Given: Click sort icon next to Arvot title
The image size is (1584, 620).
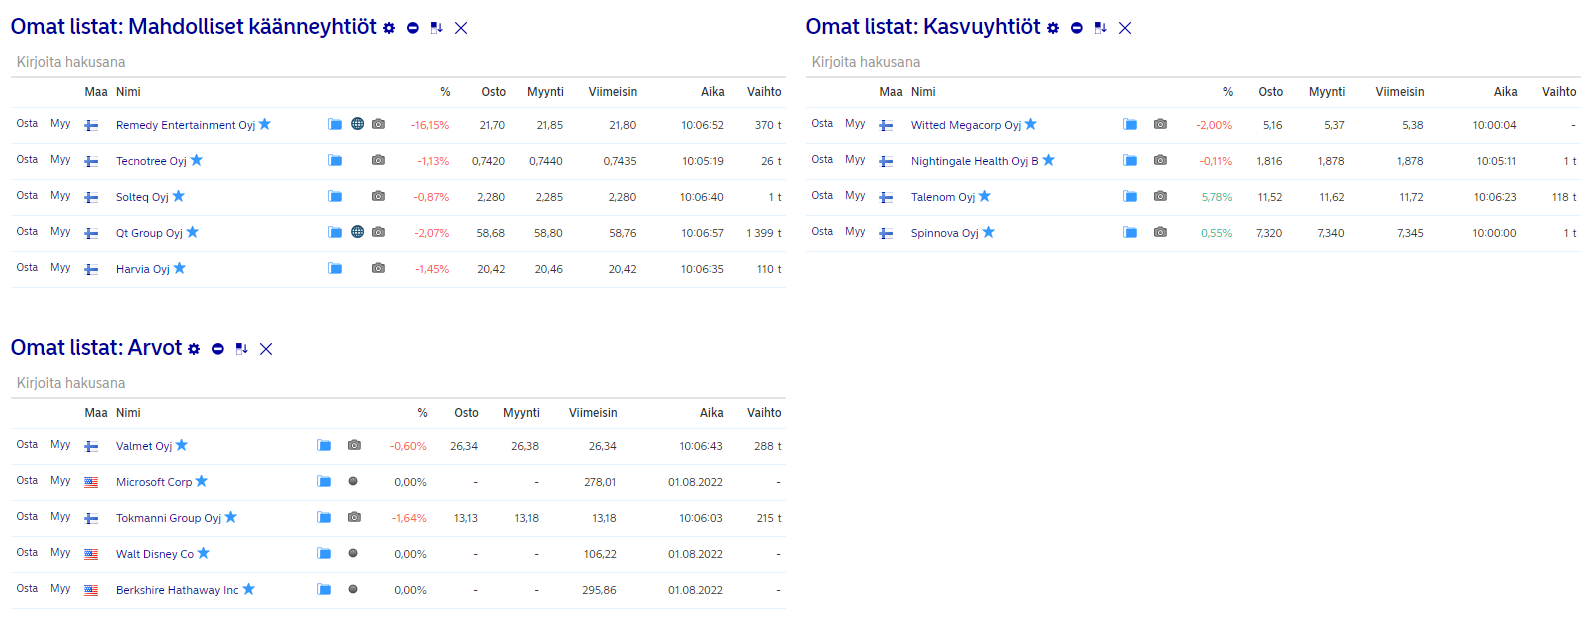Looking at the screenshot, I should coord(242,349).
